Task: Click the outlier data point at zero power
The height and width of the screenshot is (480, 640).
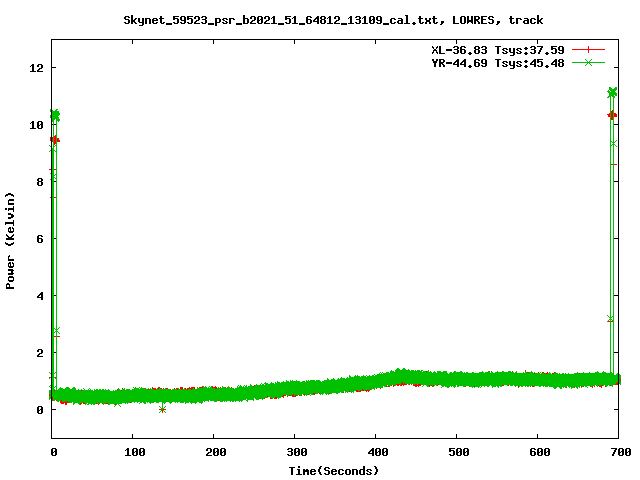Action: click(x=162, y=409)
